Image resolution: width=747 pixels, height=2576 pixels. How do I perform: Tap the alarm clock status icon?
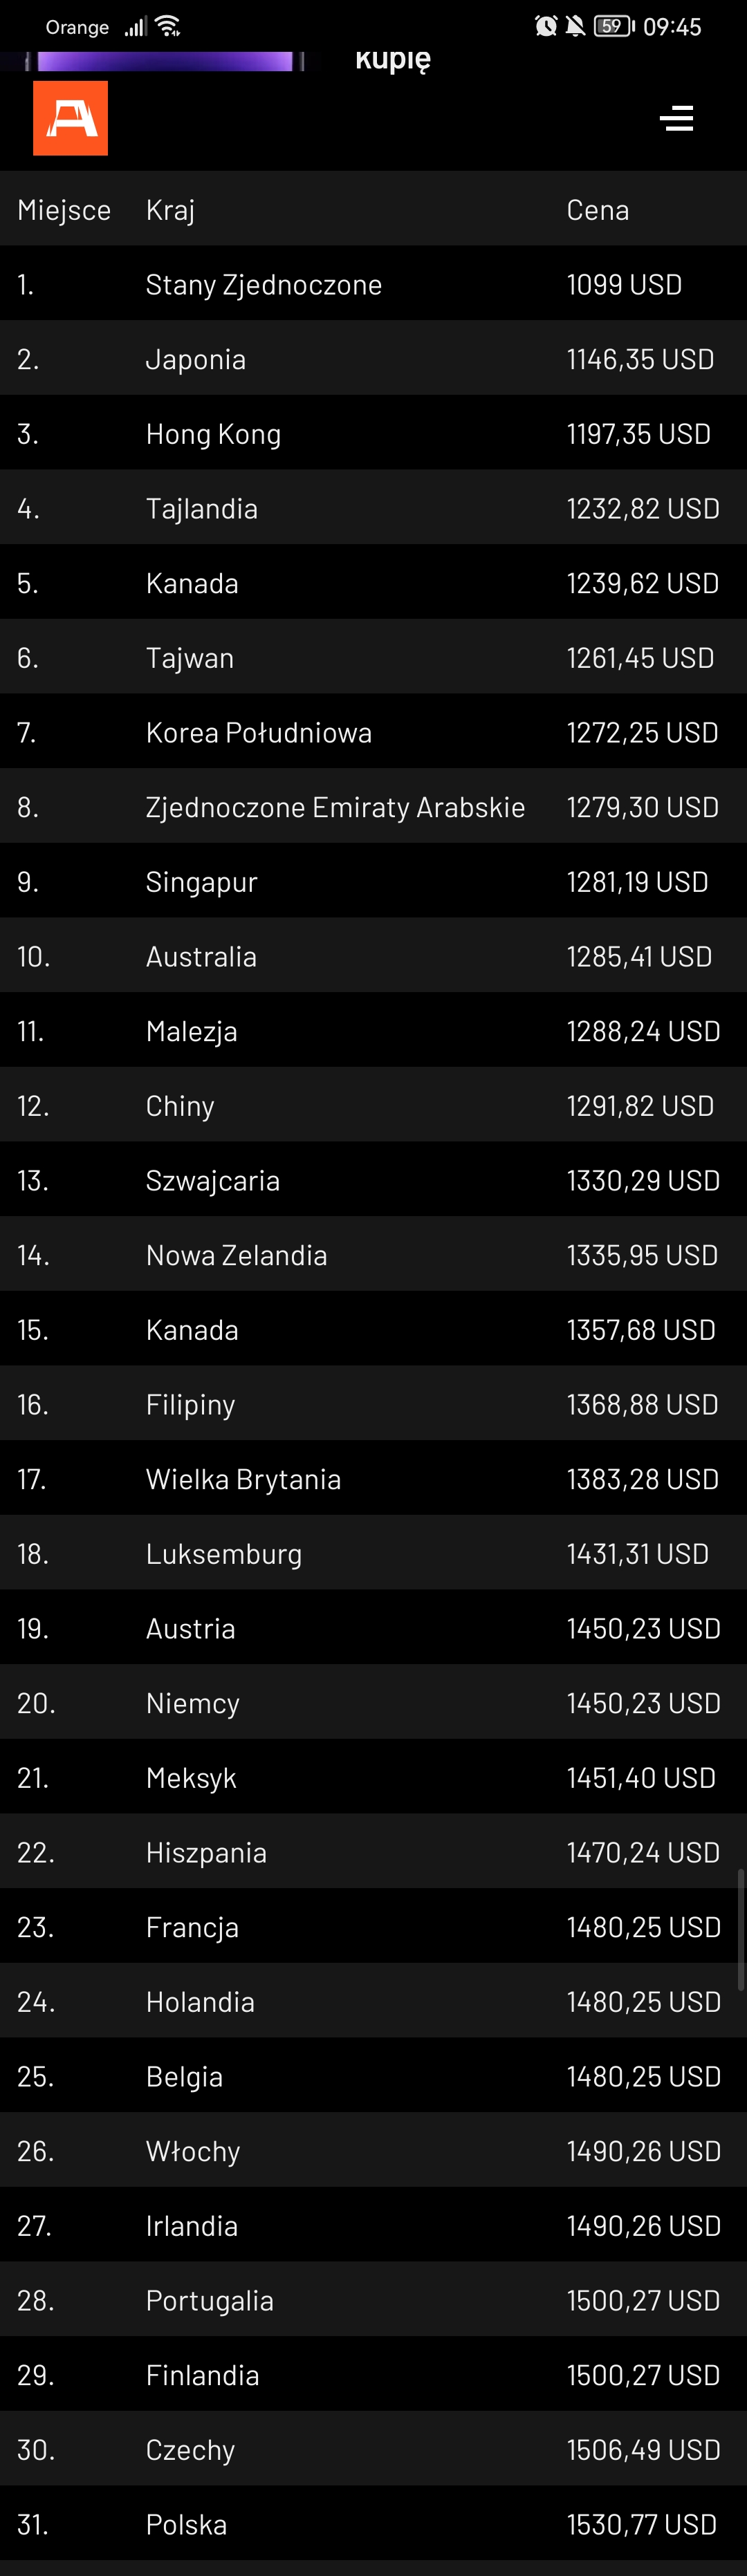click(x=545, y=26)
